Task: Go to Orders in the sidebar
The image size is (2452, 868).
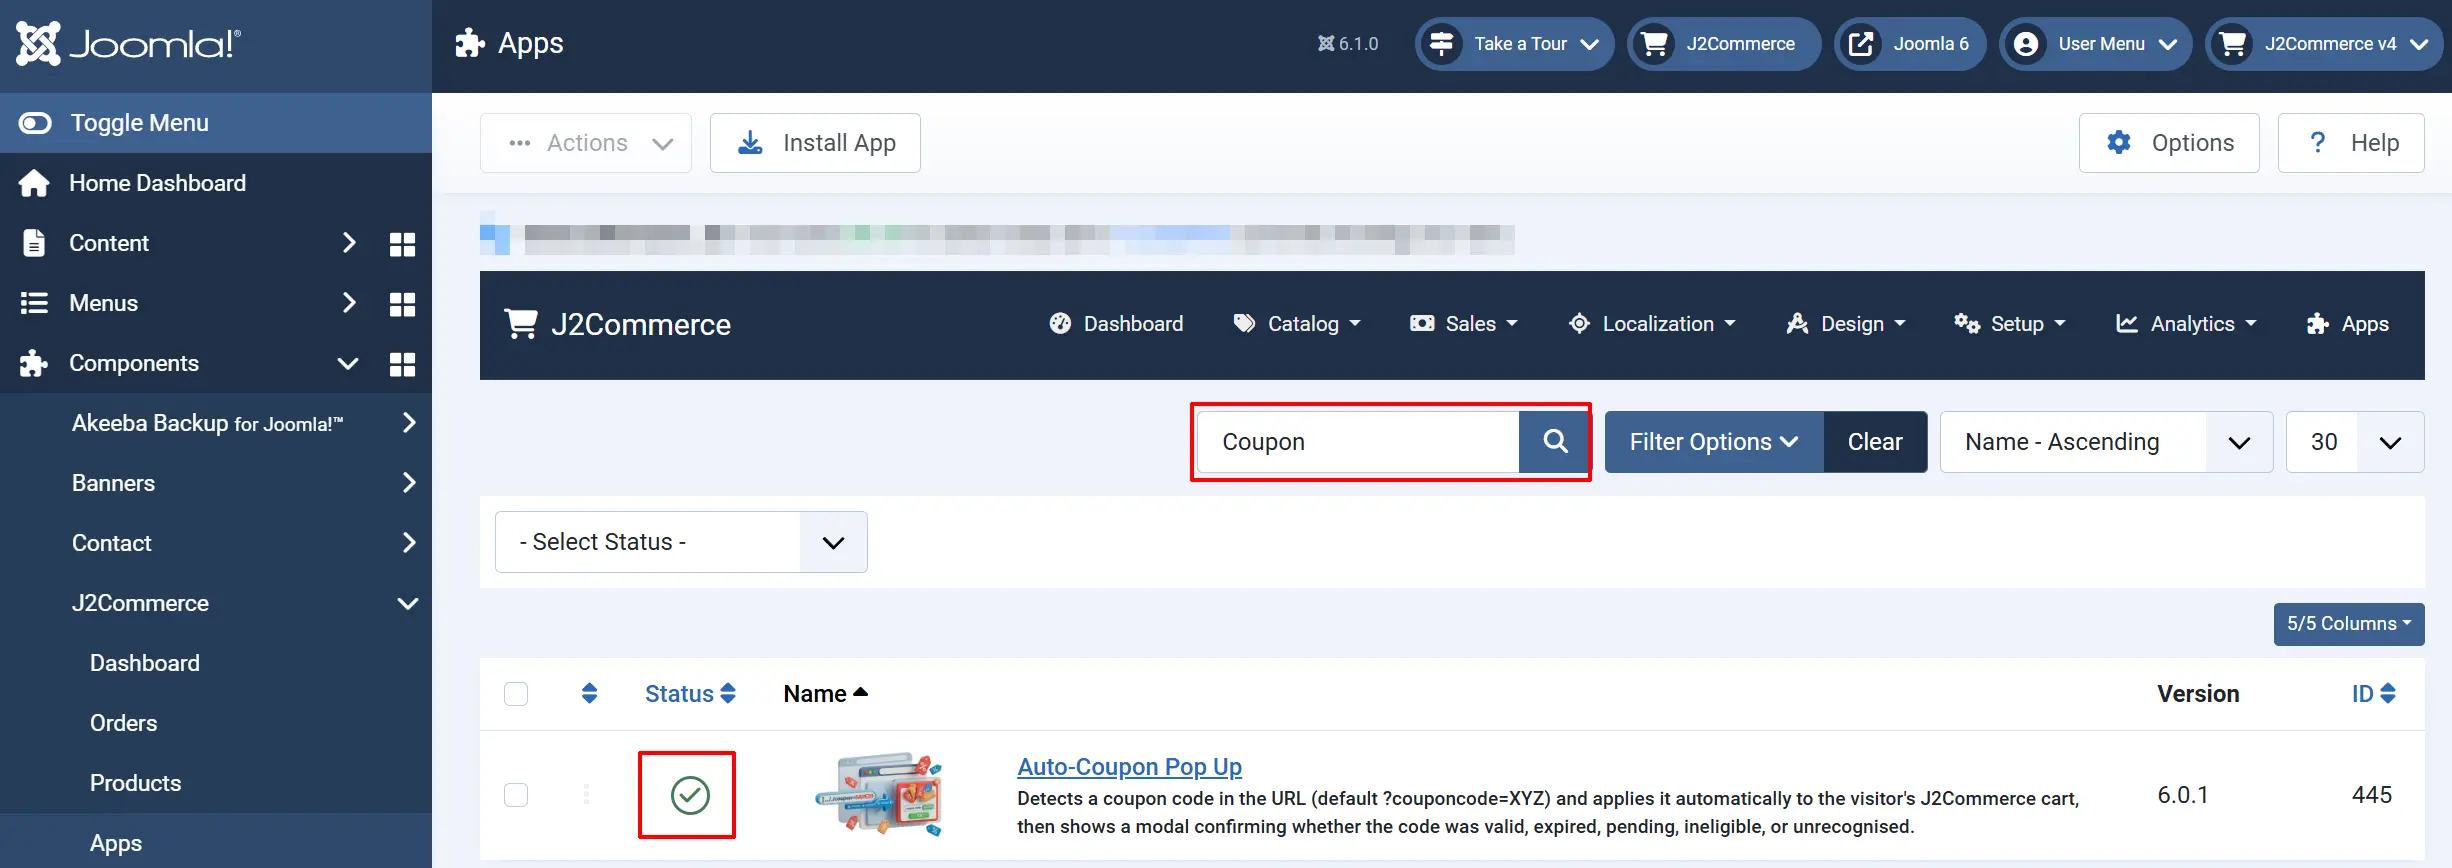Action: (124, 723)
